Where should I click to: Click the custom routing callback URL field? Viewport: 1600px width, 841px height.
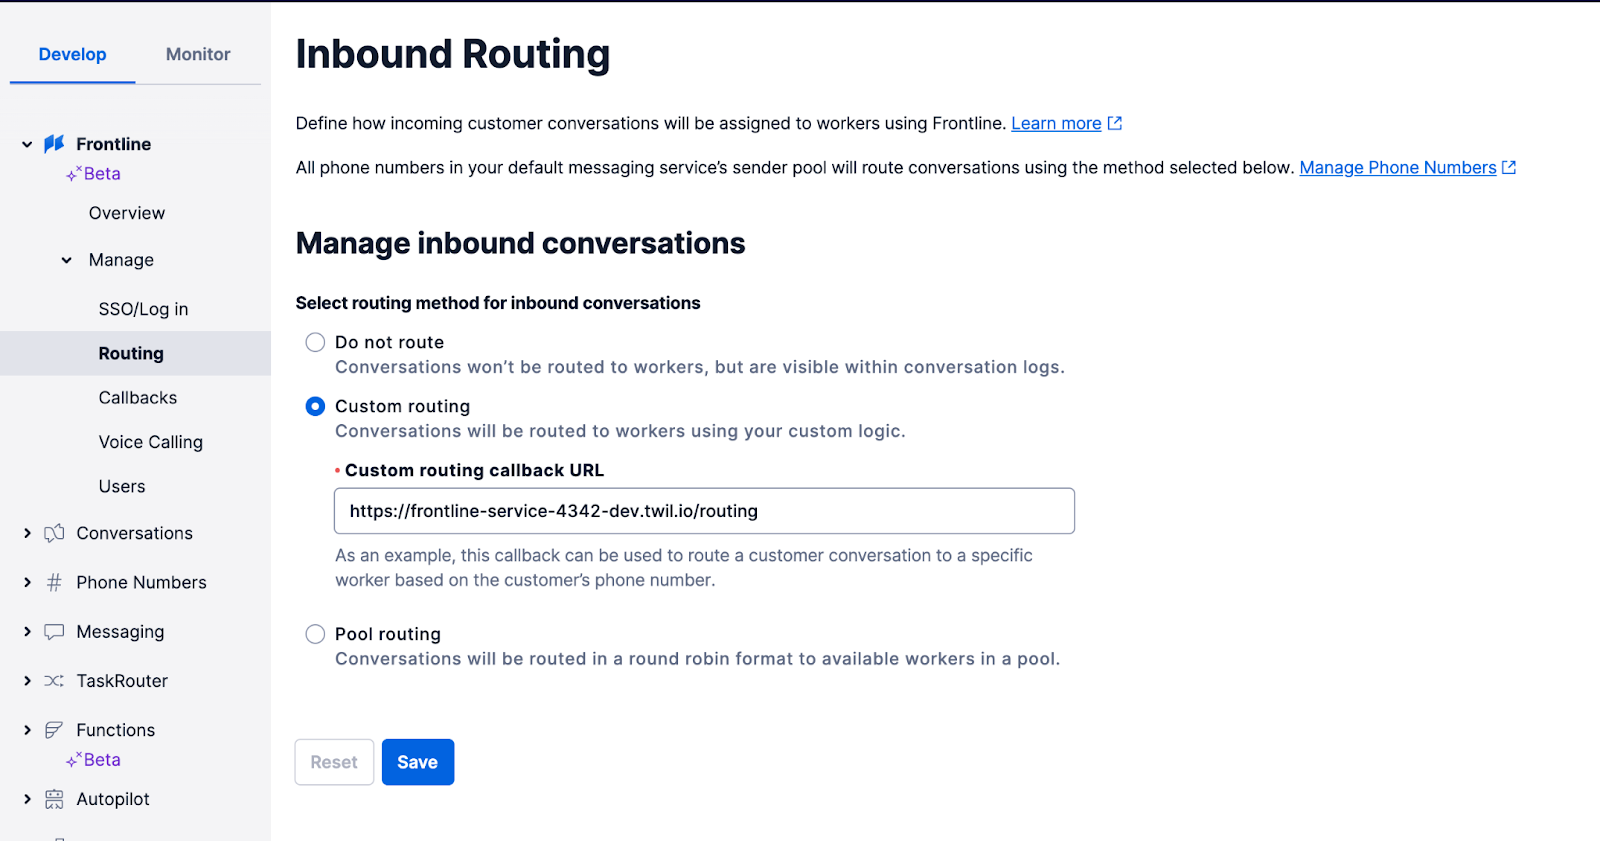704,511
